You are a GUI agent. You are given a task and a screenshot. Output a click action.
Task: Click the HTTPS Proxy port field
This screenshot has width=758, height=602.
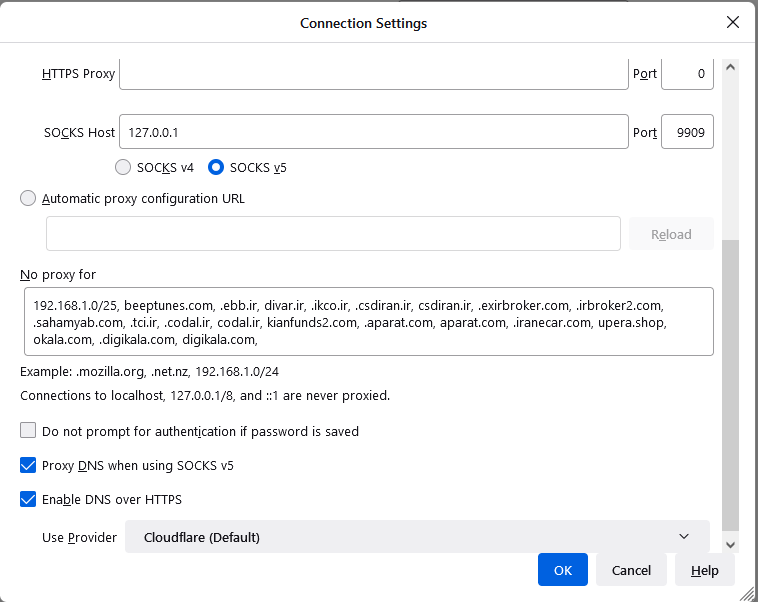click(687, 73)
